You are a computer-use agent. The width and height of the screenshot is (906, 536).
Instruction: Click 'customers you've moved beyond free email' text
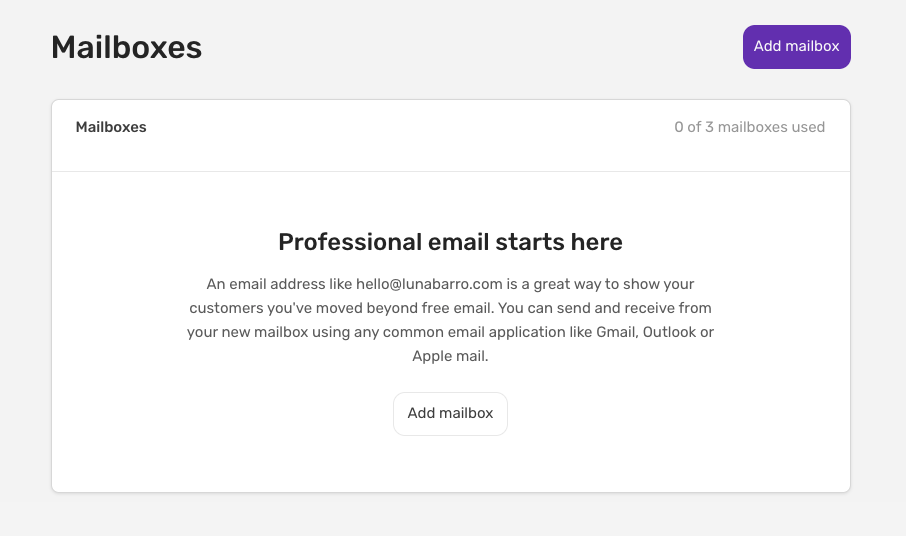coord(342,308)
